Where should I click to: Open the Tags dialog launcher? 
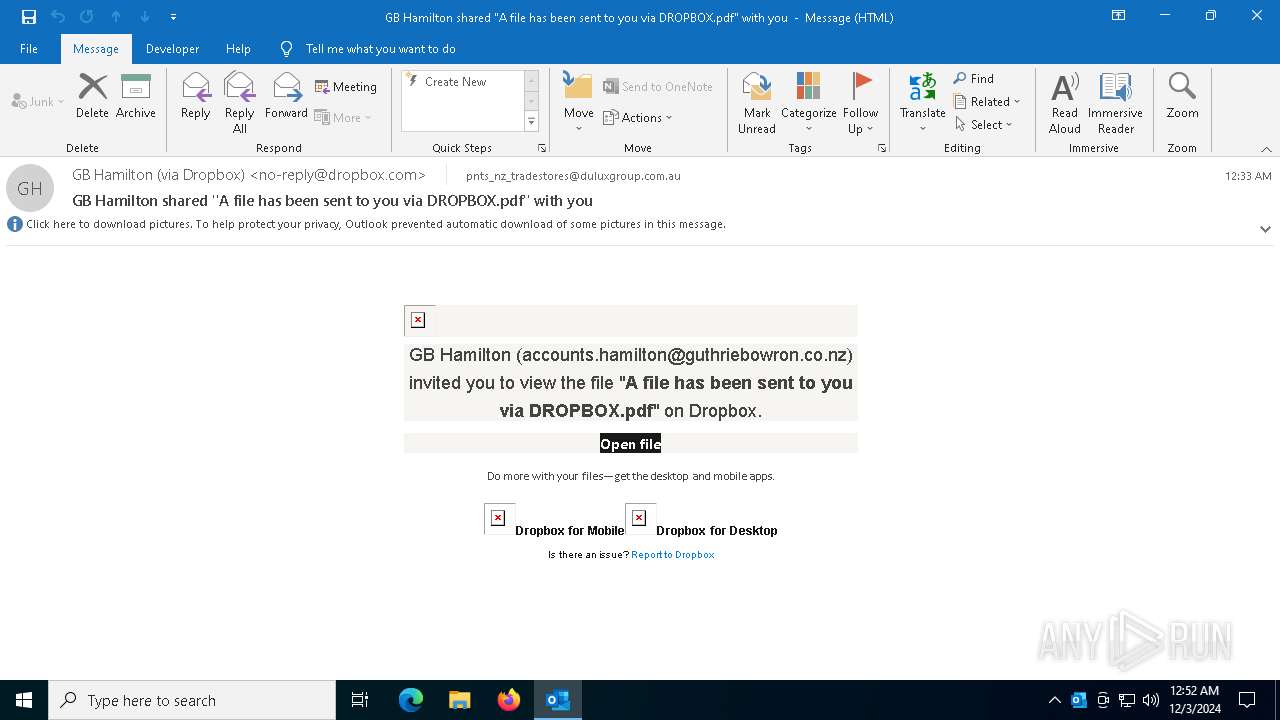882,148
